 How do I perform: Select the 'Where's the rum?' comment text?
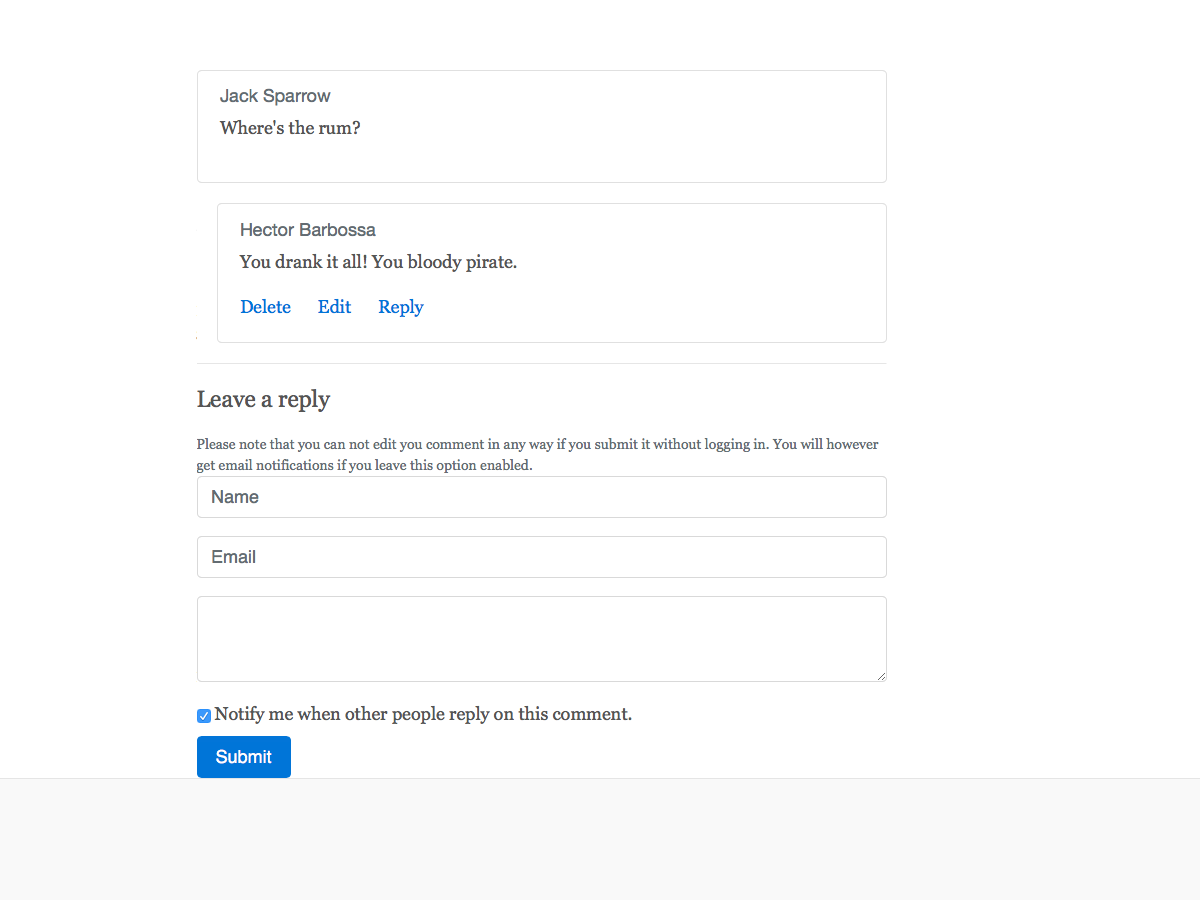(290, 128)
